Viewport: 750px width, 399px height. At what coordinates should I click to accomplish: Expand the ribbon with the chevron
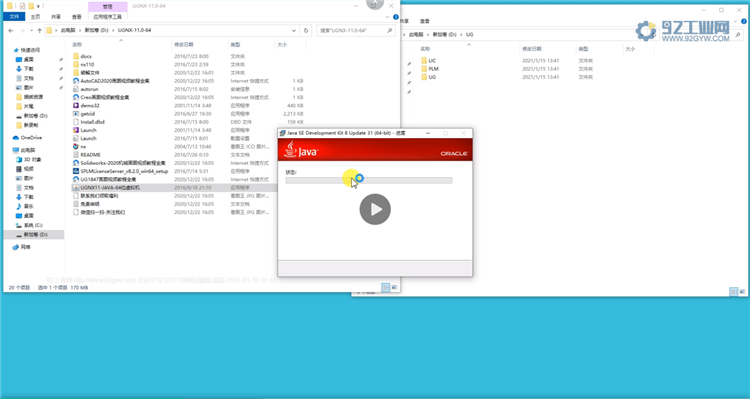point(387,17)
